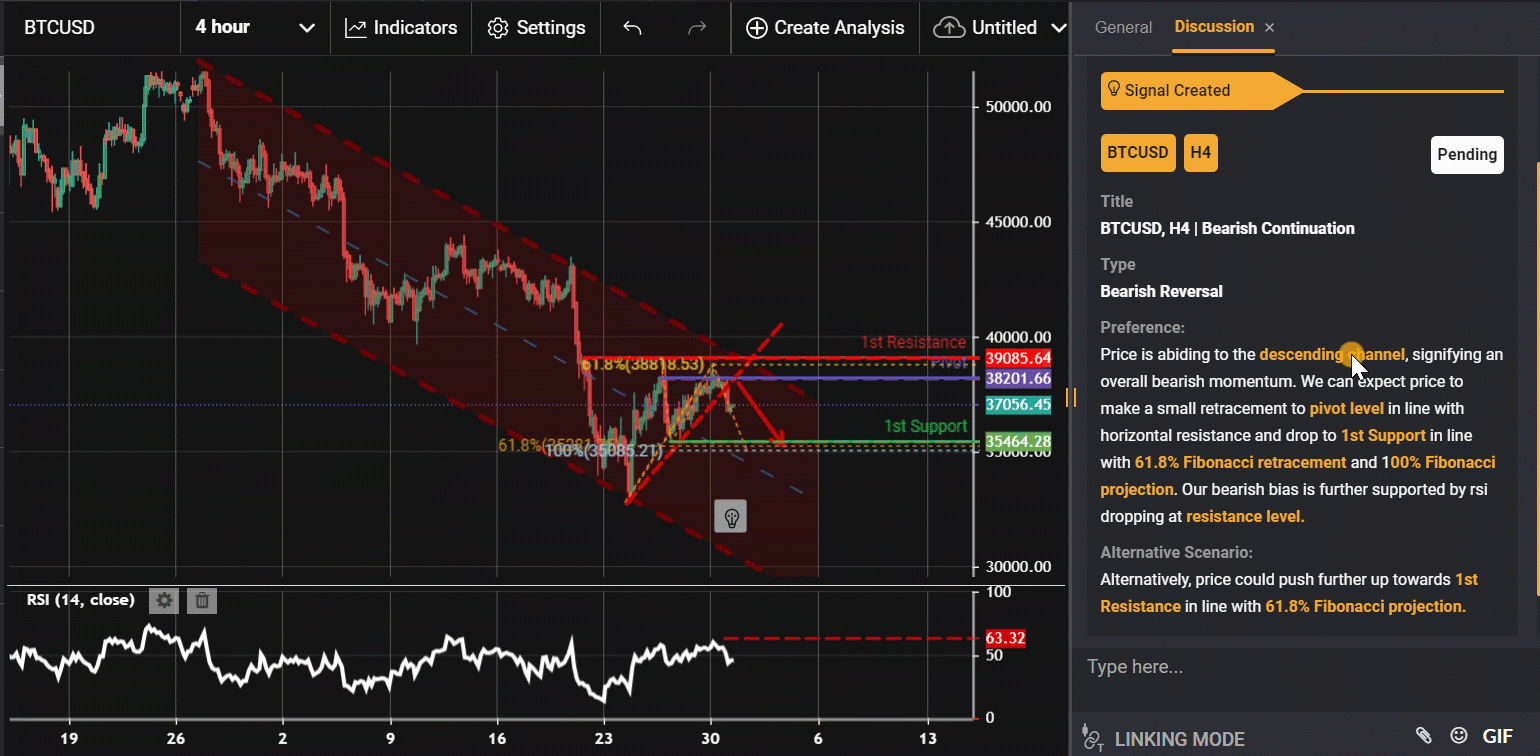
Task: Click the undo arrow icon
Action: pyautogui.click(x=632, y=28)
